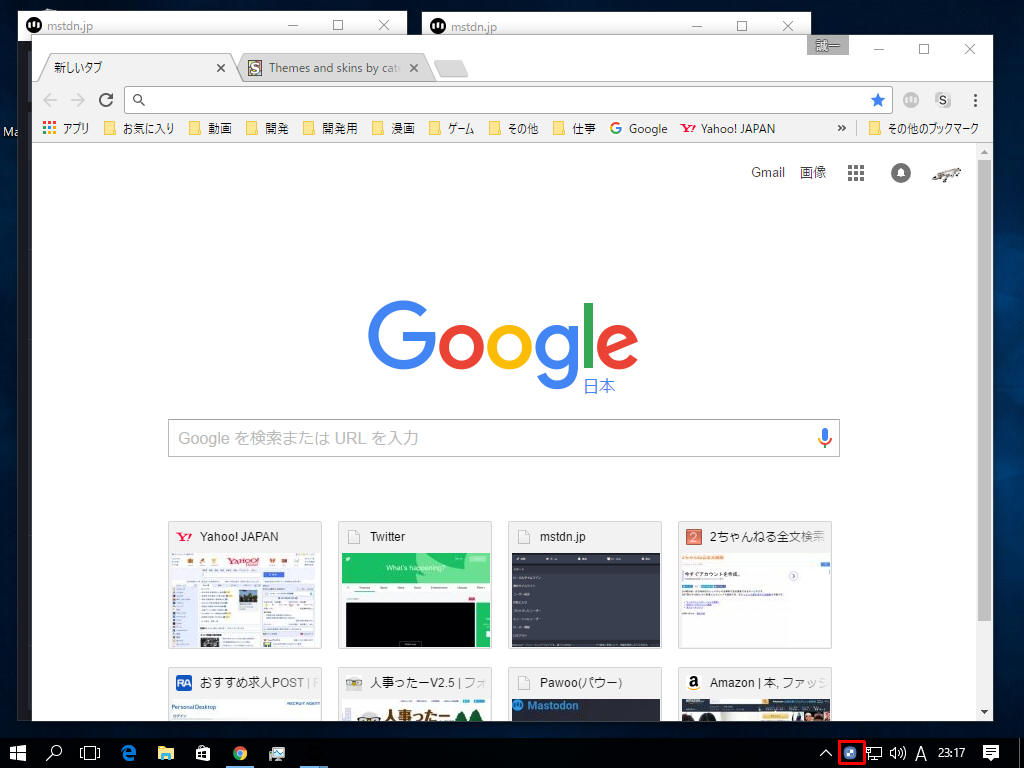Open the monitor app on taskbar
Viewport: 1024px width, 768px height.
[277, 753]
